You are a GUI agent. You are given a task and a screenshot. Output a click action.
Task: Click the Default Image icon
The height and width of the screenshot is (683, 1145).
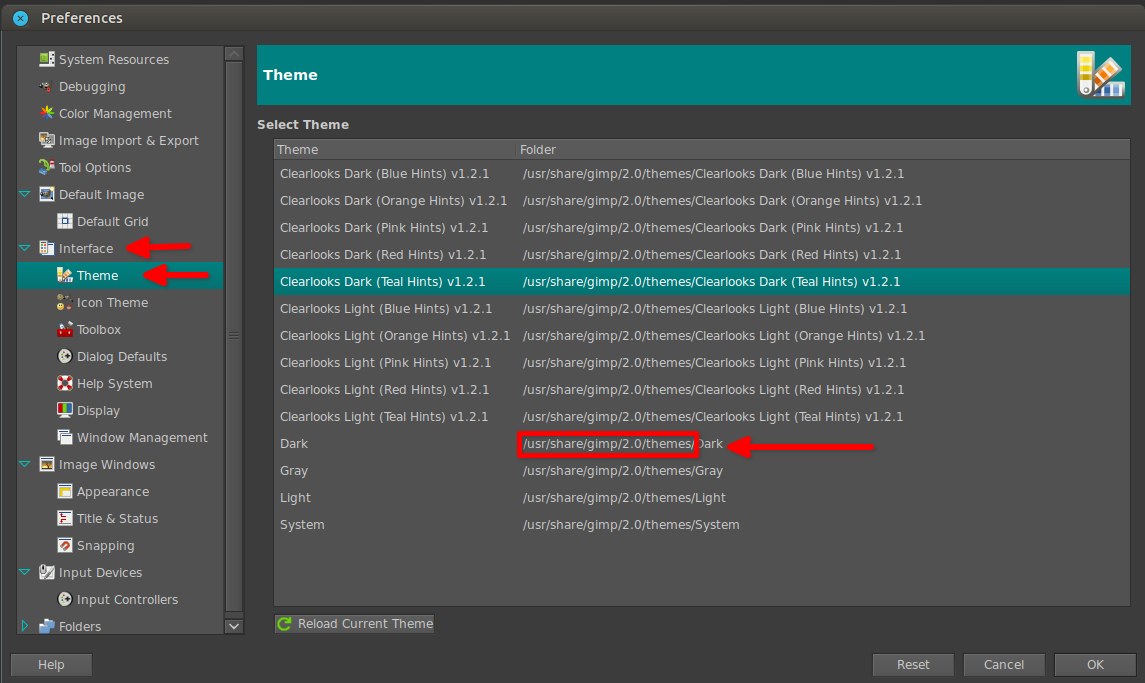47,194
